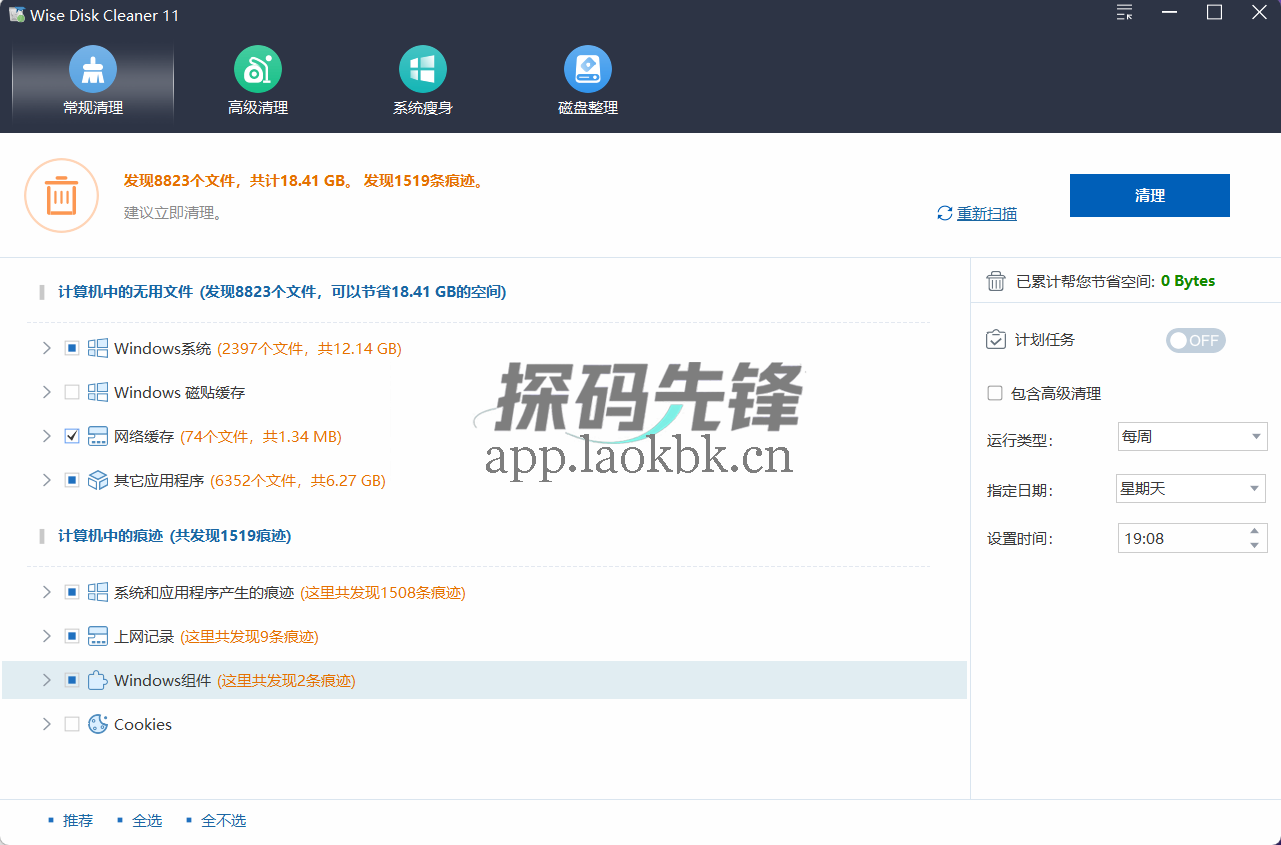Screen dimensions: 1281x845
Task: Switch to 高级清理 (Advanced Cleaner)
Action: (257, 80)
